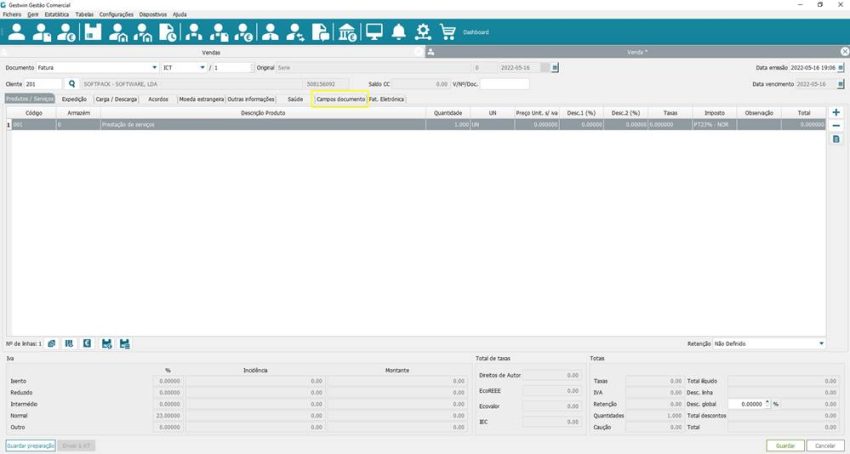Switch to the Campos documento tab
The image size is (850, 454).
(x=340, y=100)
